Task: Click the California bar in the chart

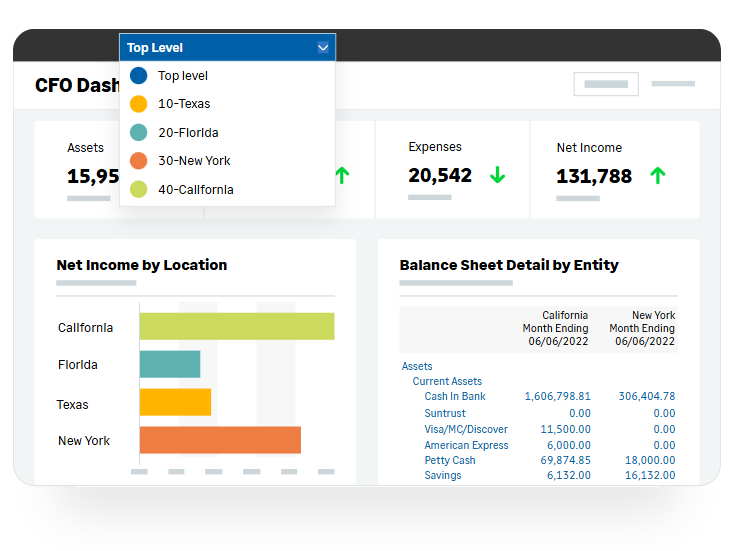Action: click(x=237, y=326)
